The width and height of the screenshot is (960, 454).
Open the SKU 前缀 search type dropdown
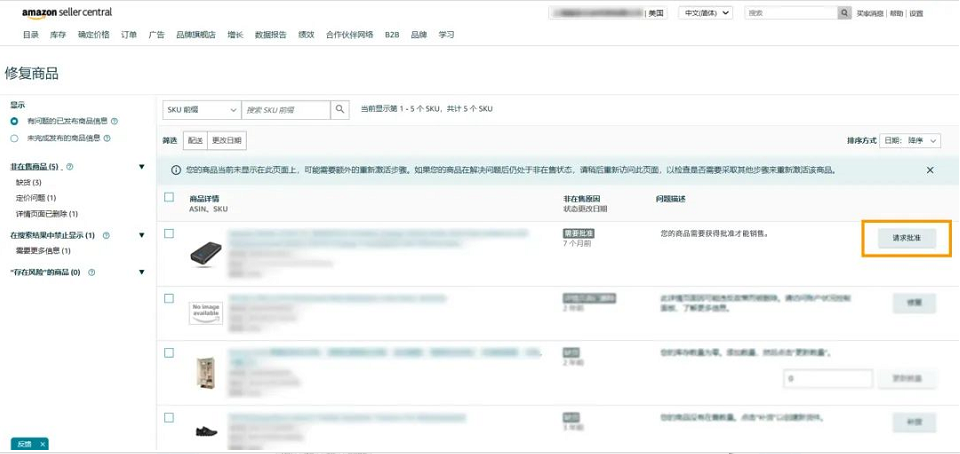(202, 109)
